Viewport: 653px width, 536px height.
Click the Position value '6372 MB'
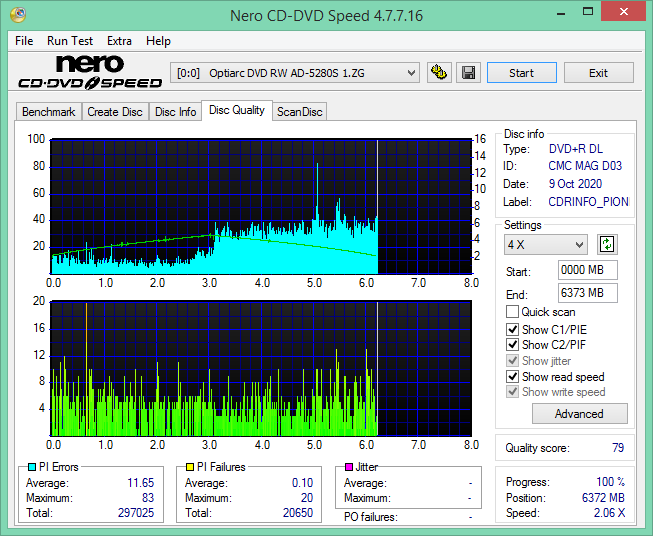point(603,497)
